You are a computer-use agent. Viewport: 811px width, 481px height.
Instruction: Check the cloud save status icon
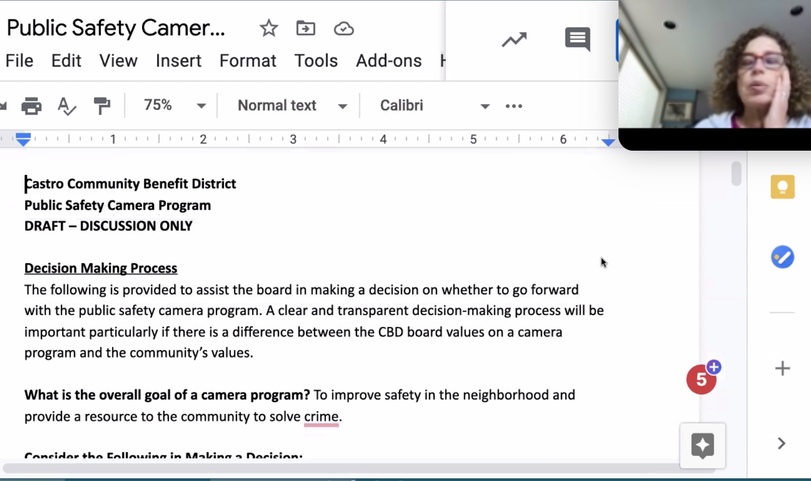coord(344,28)
